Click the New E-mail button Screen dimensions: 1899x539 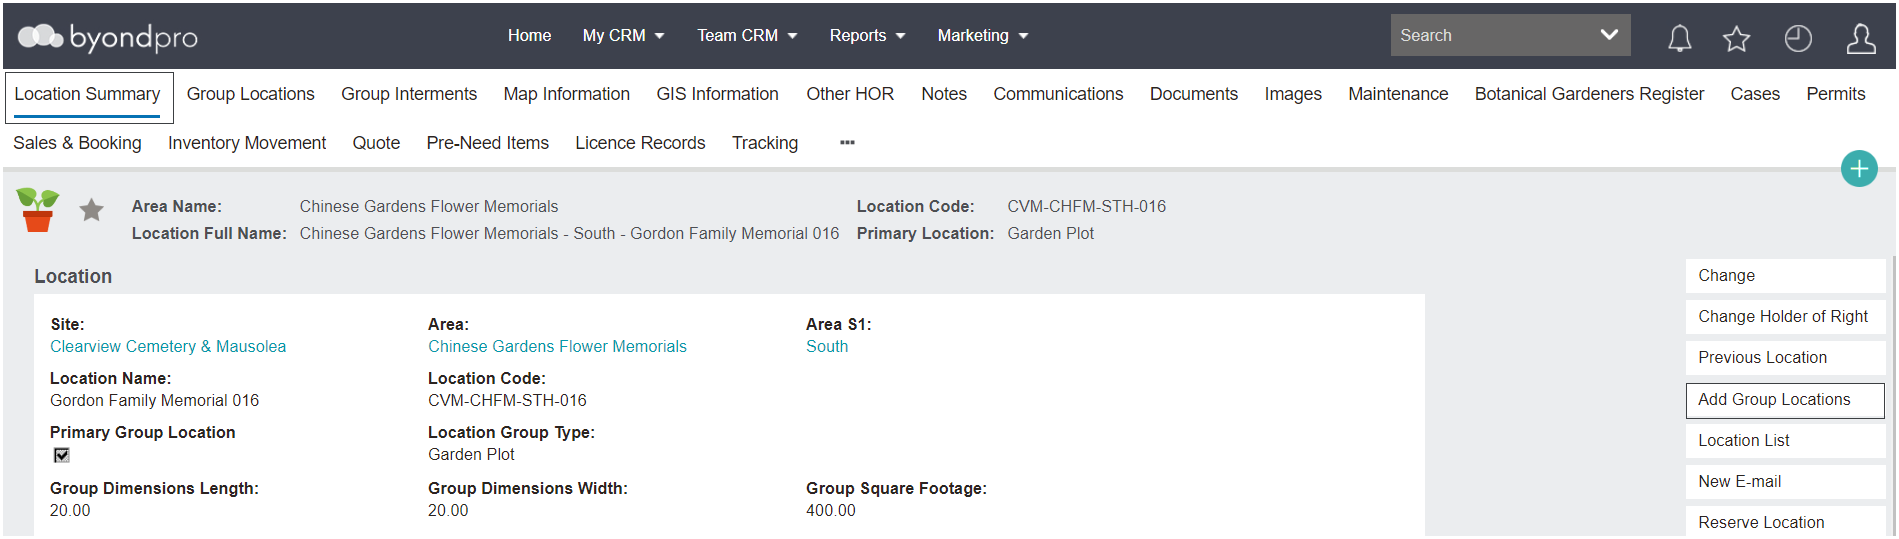pyautogui.click(x=1785, y=482)
